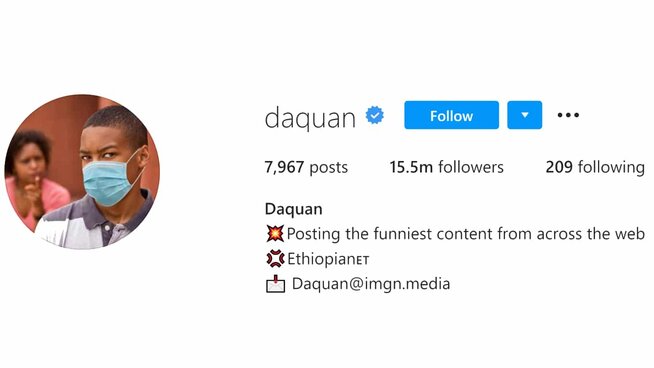The width and height of the screenshot is (654, 368).
Task: Open the daquan profile picture
Action: coord(82,172)
